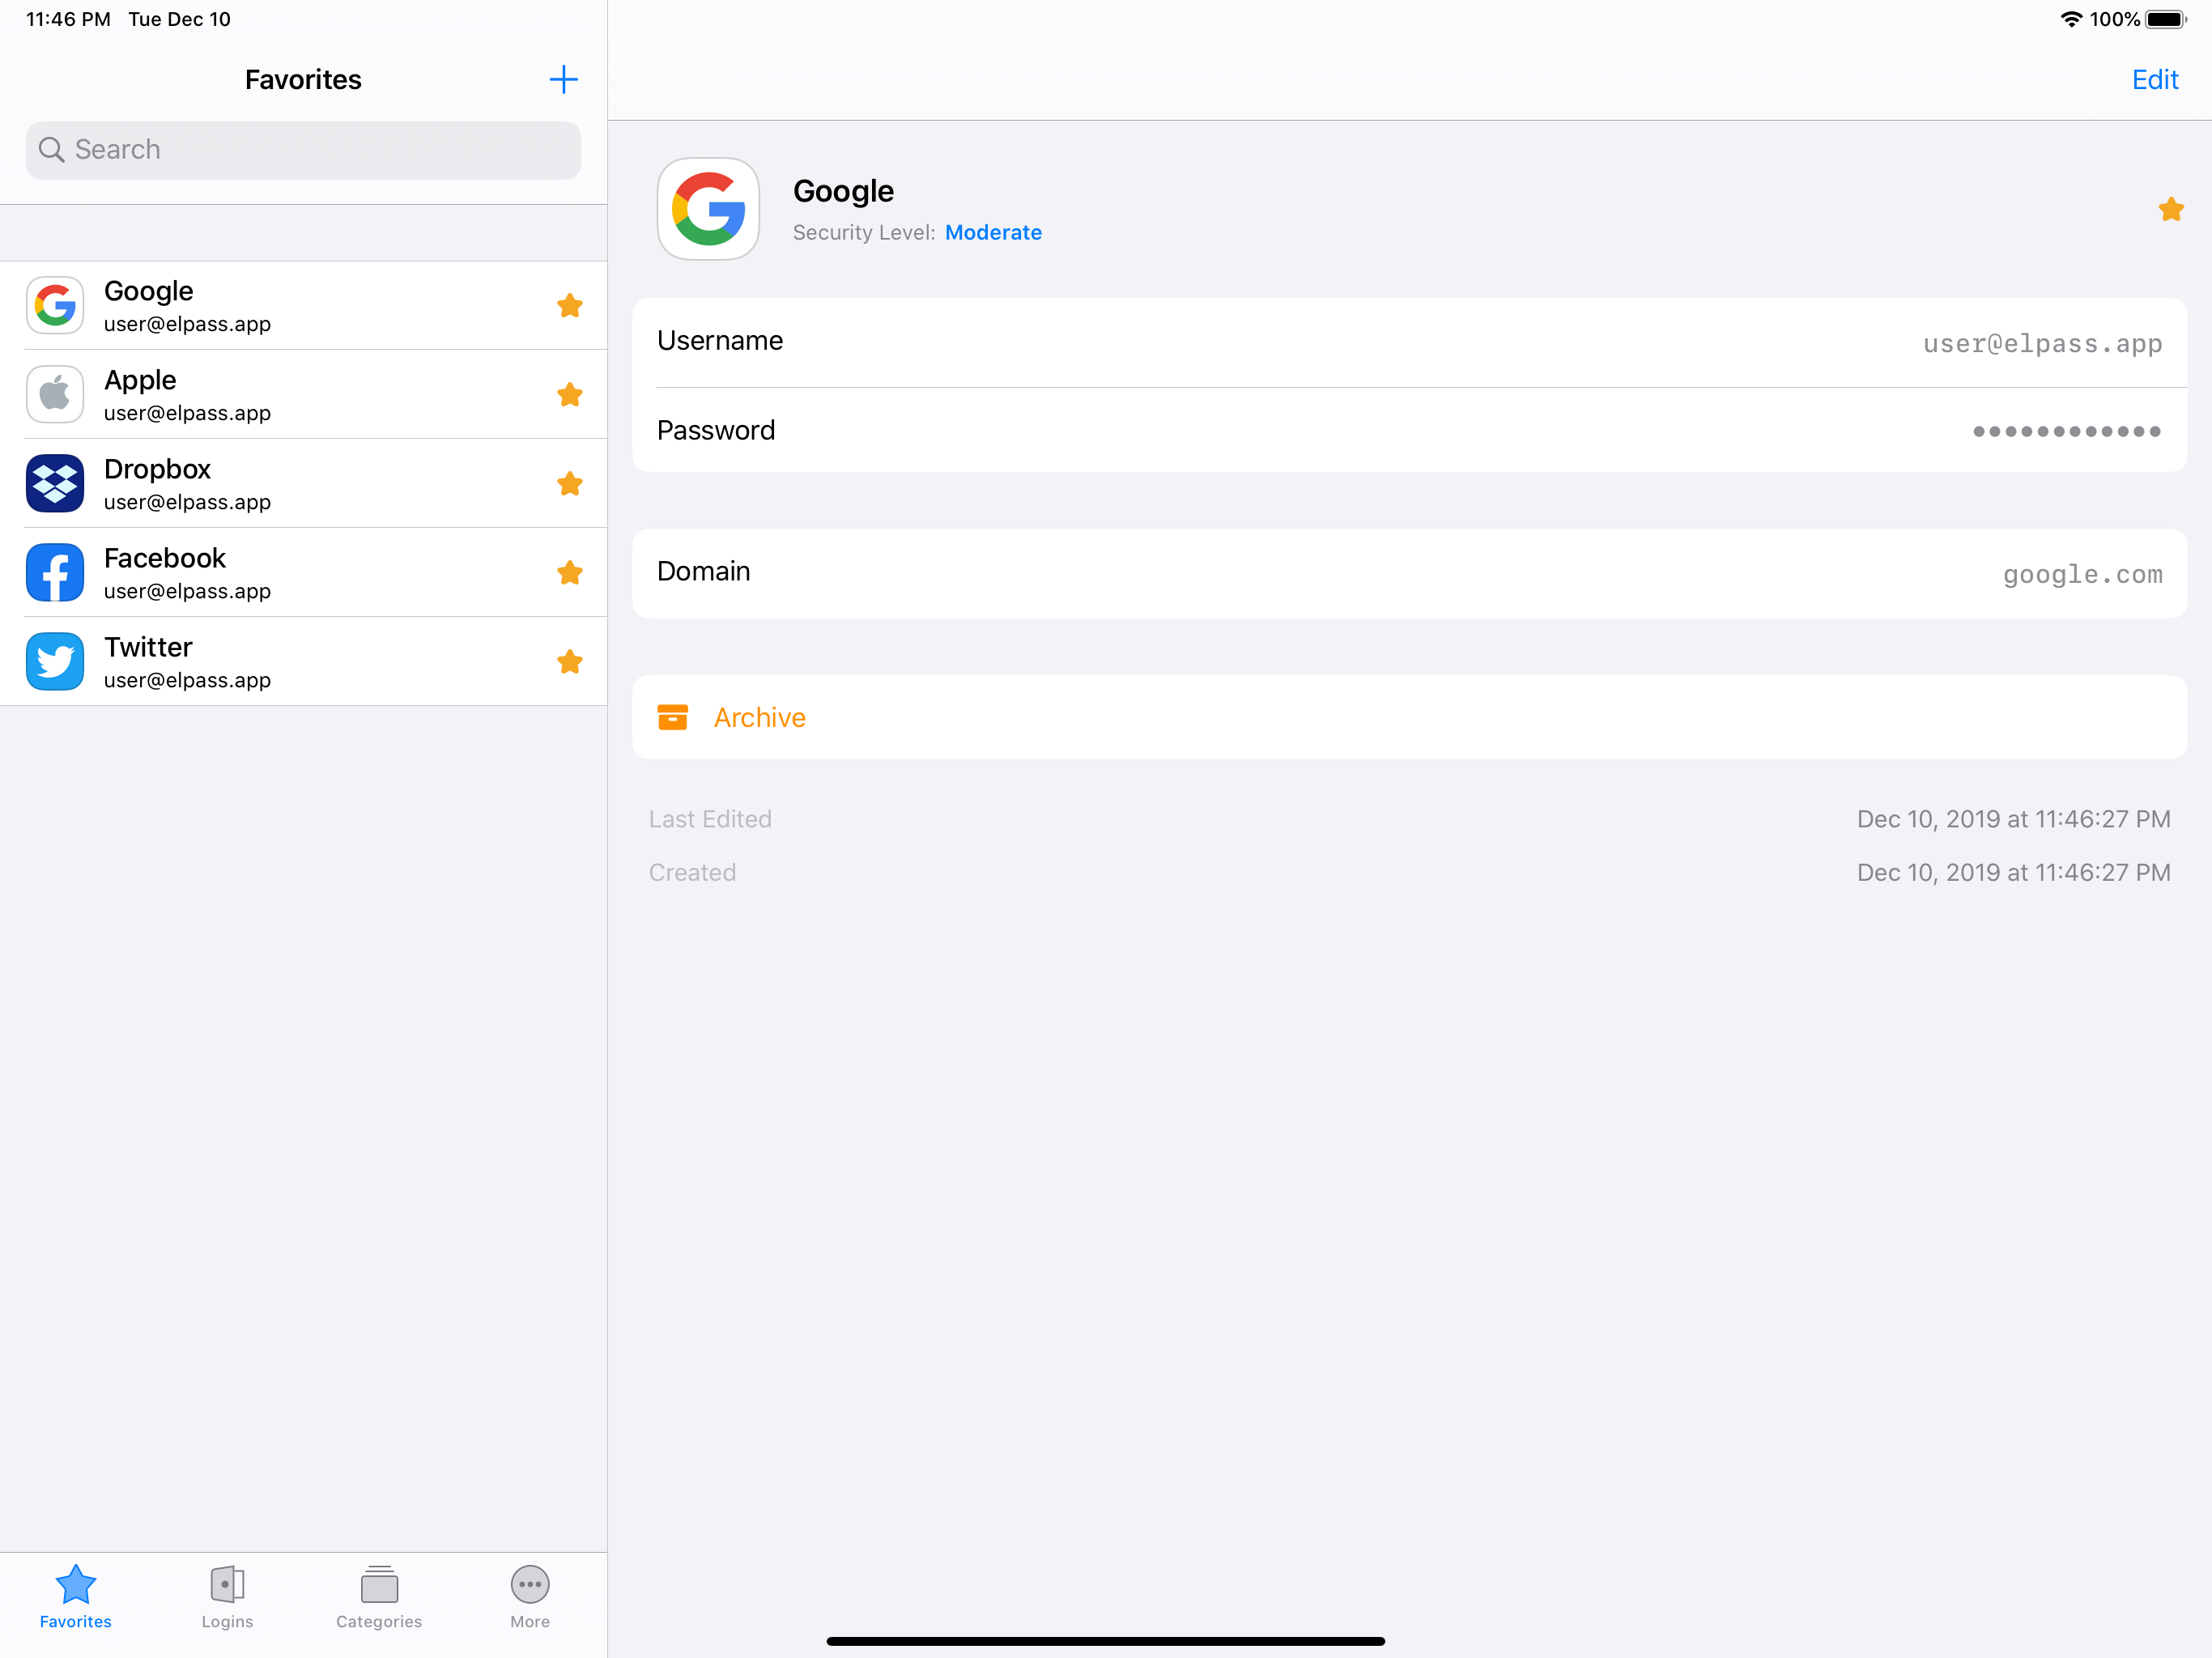Click the Last Edited timestamp value
Image resolution: width=2212 pixels, height=1658 pixels.
[x=2014, y=819]
